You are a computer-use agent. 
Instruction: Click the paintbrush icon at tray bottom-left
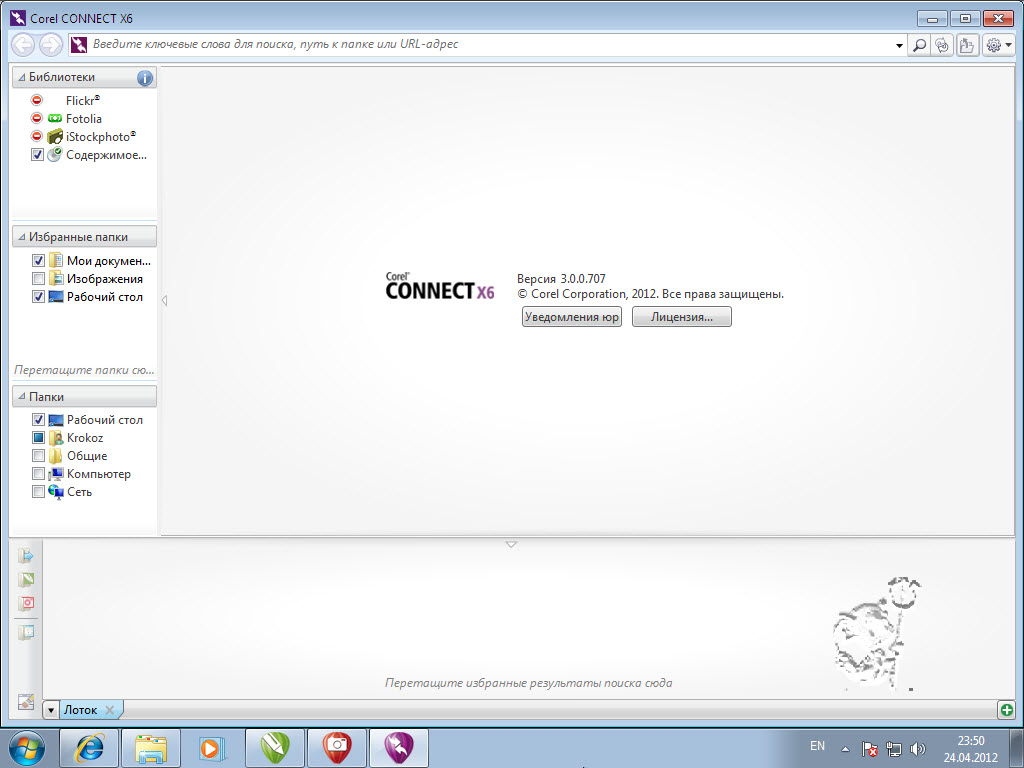pyautogui.click(x=27, y=701)
